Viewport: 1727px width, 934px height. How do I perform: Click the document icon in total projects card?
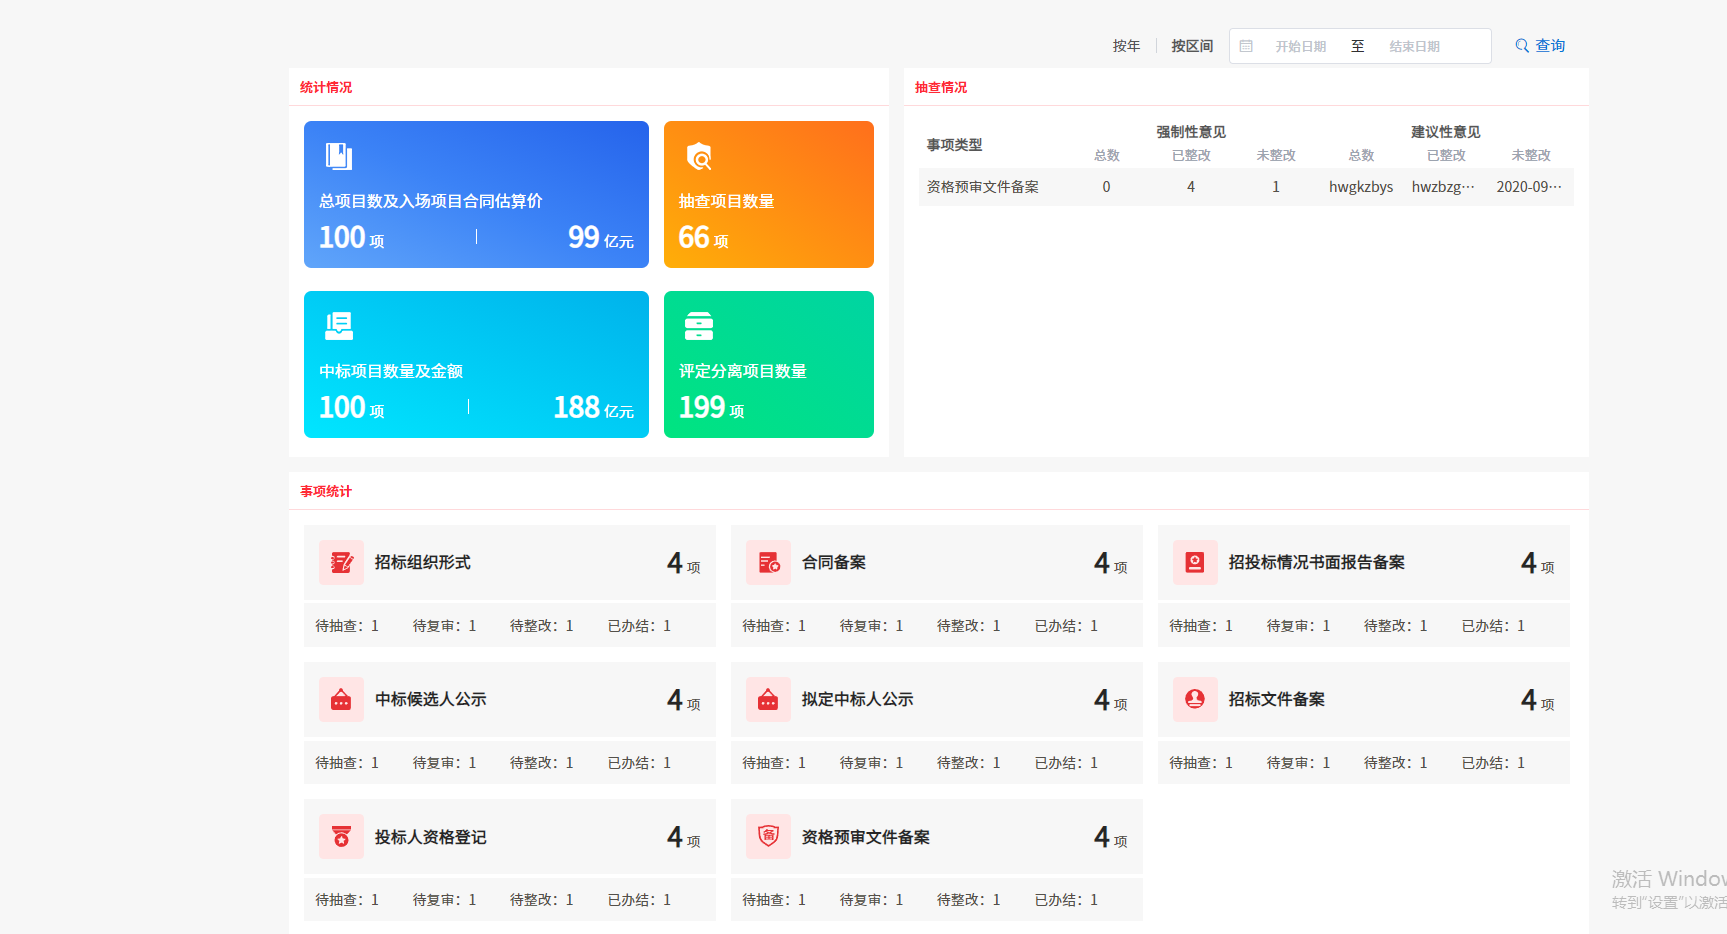[x=339, y=156]
